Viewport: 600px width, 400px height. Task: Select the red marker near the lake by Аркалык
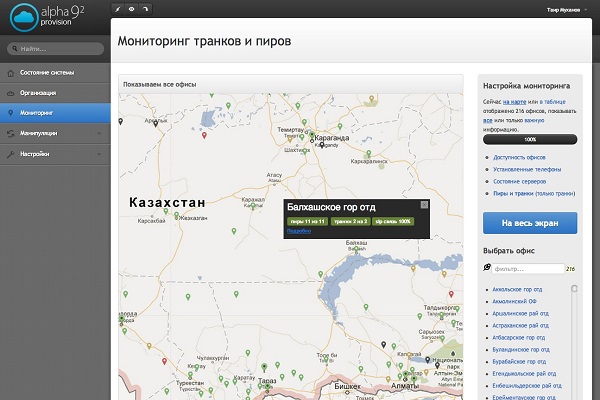click(204, 135)
